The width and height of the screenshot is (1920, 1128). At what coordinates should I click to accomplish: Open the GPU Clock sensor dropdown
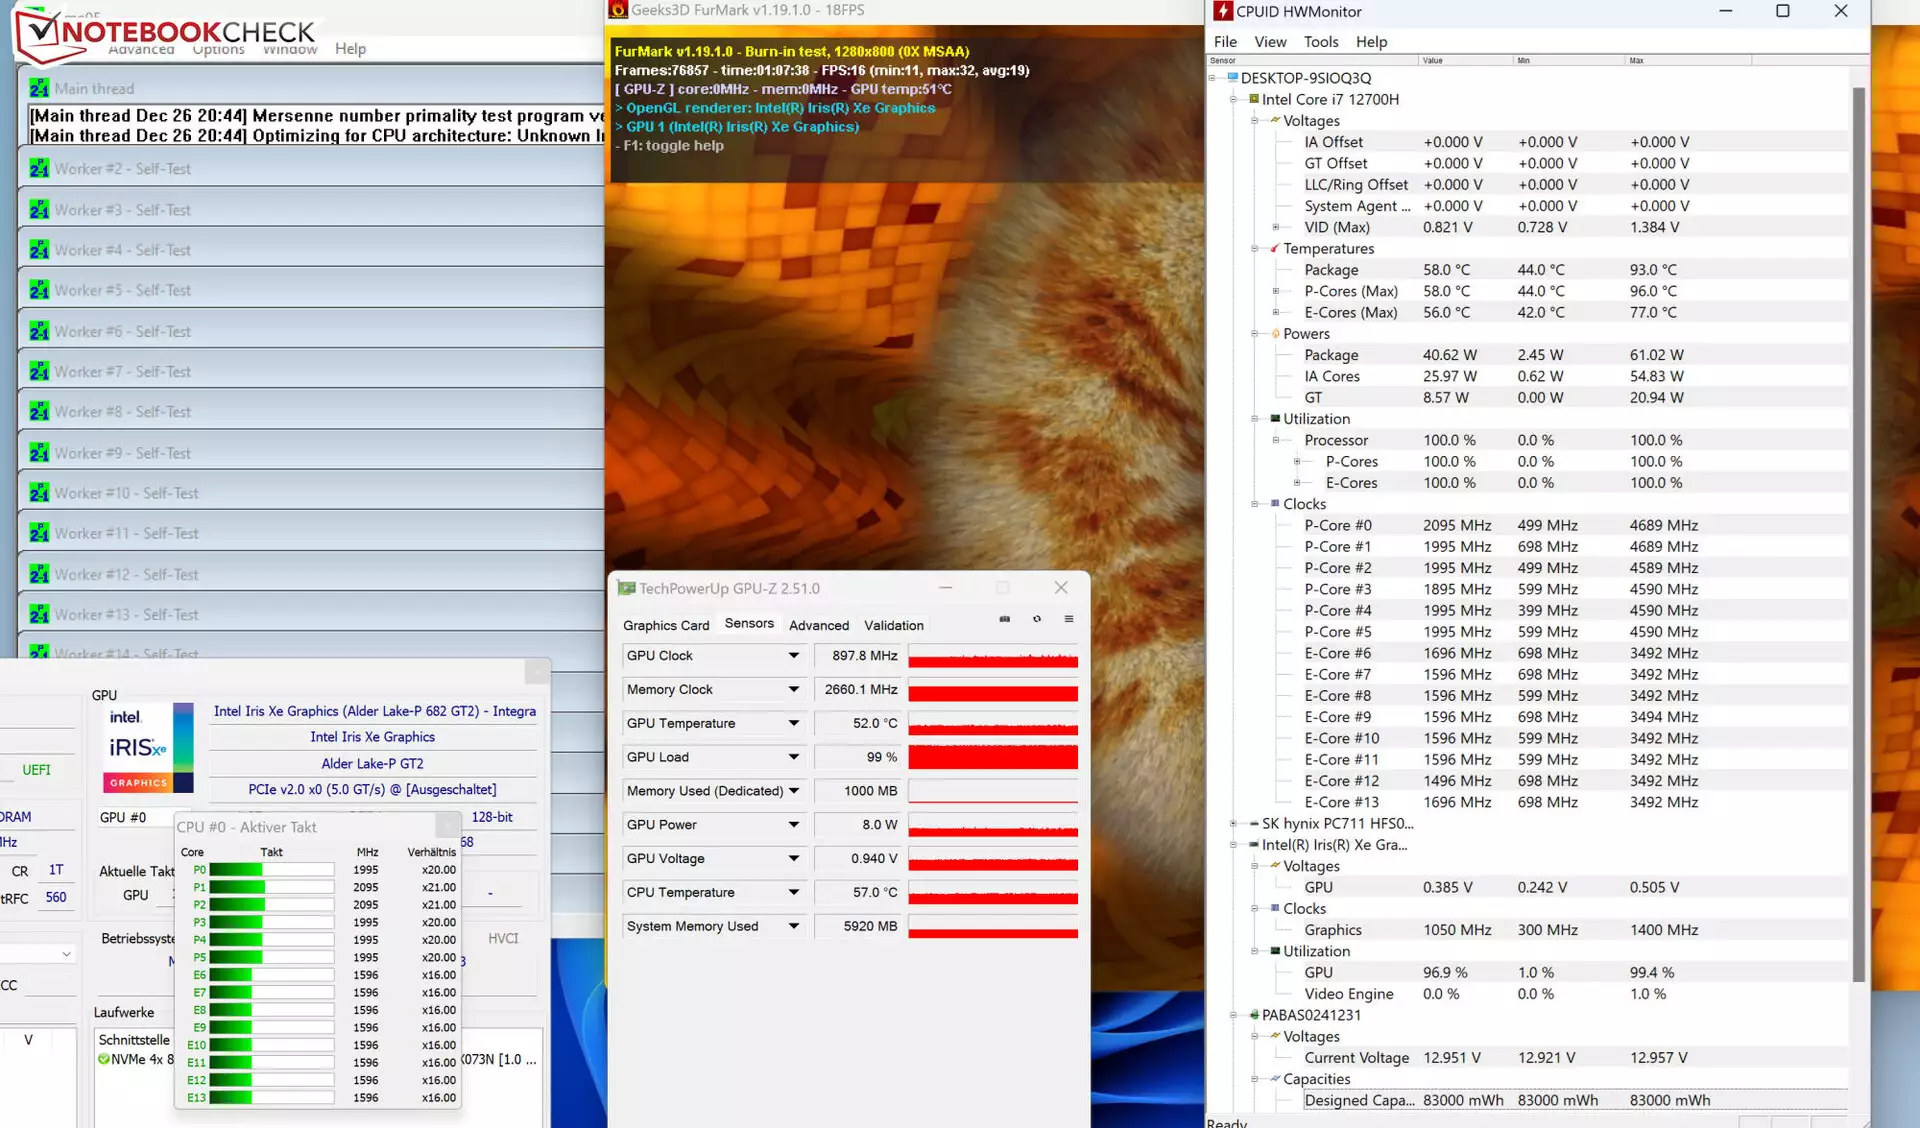pyautogui.click(x=794, y=656)
